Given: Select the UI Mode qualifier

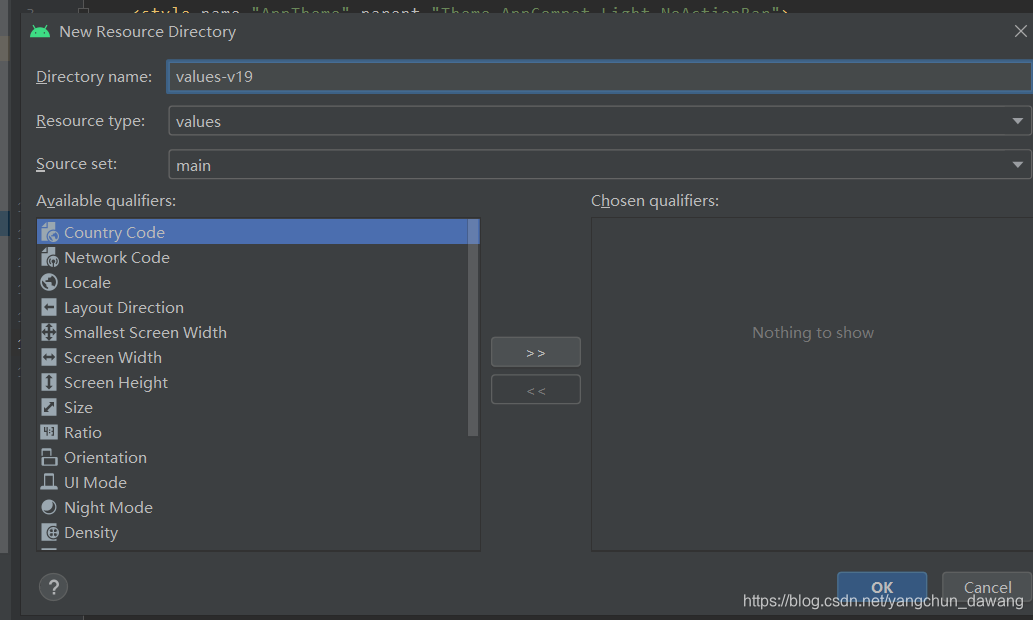Looking at the screenshot, I should pos(252,483).
